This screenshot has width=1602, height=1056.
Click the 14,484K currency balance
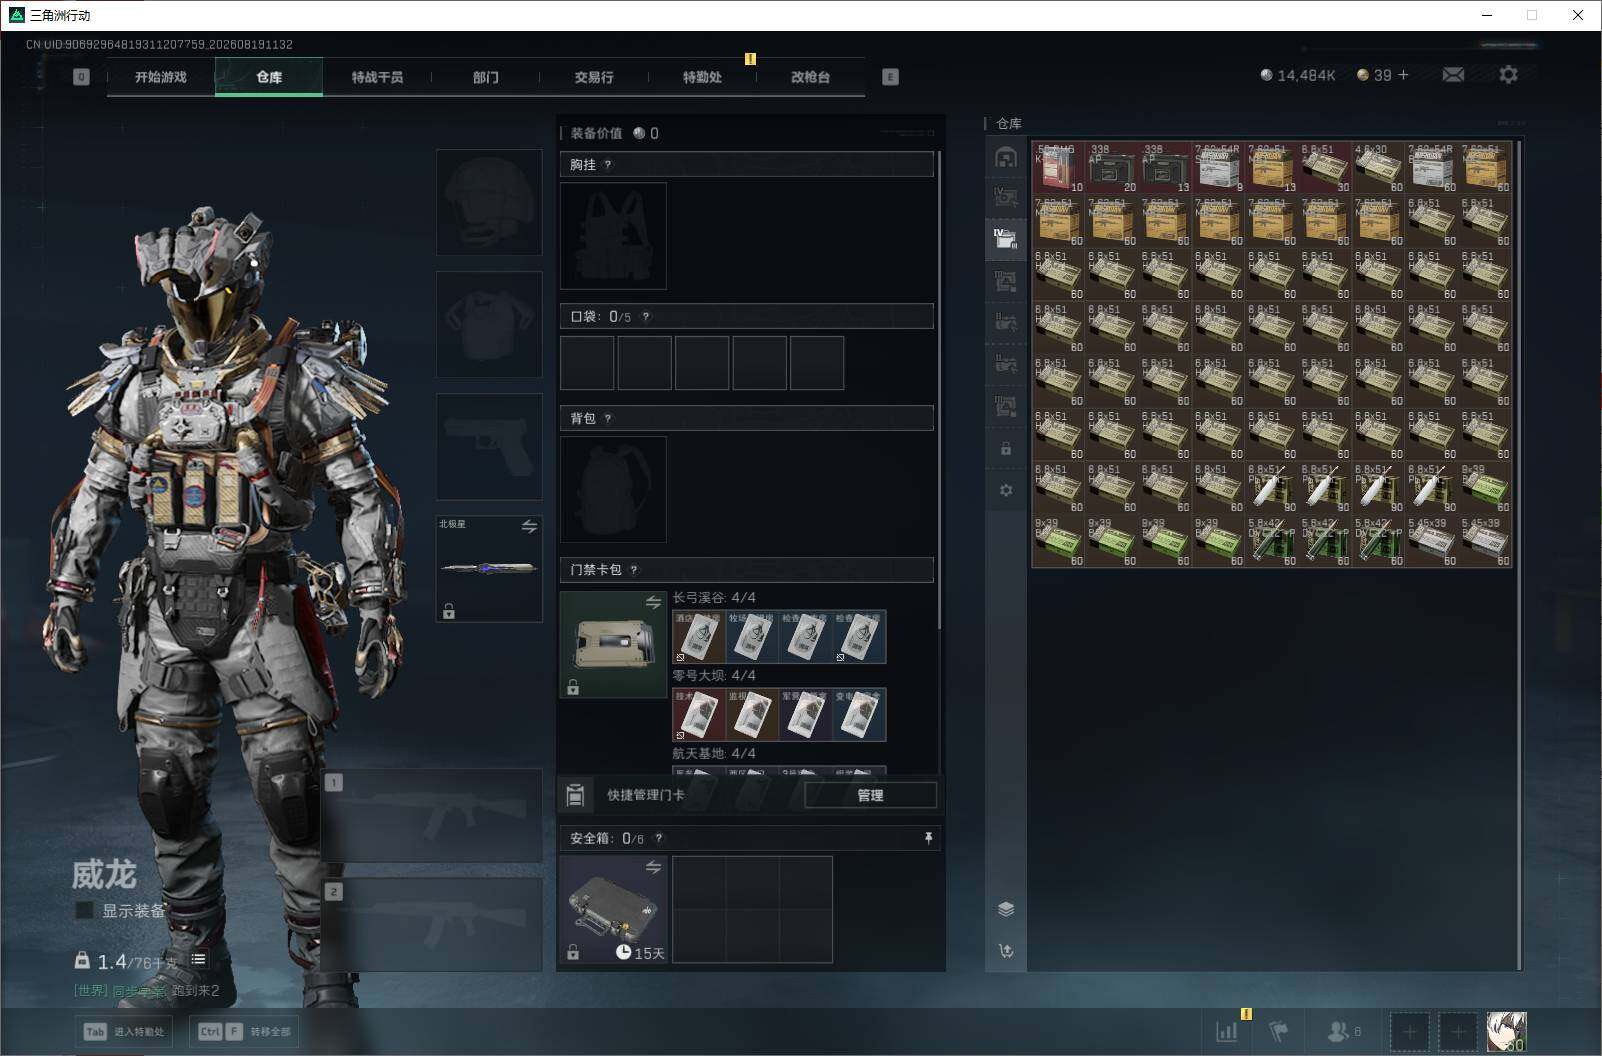coord(1298,75)
